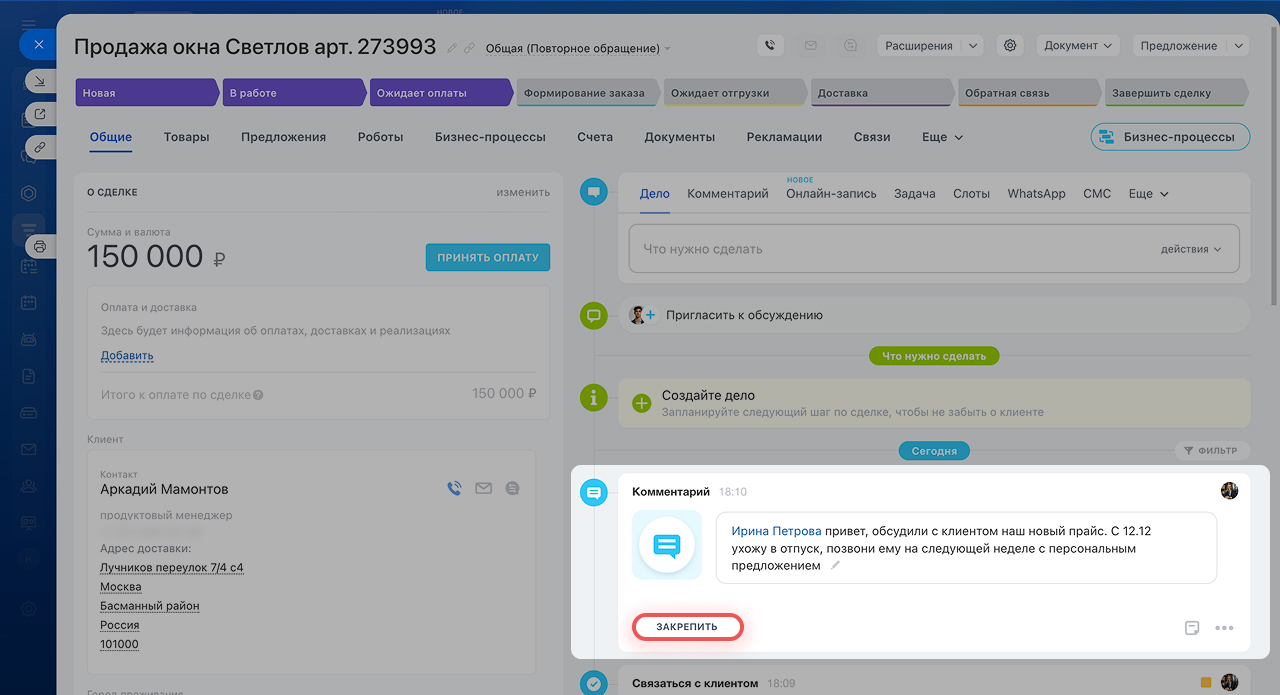Select the Комментарий timeline tab

coord(728,193)
